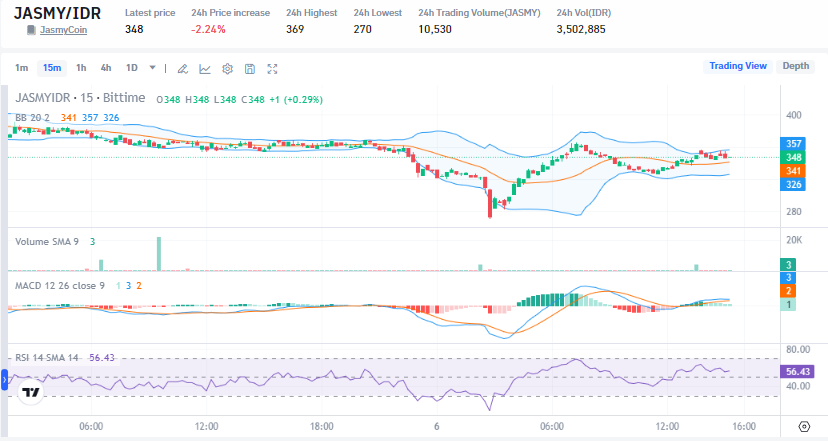Select the 1m timeframe
The image size is (828, 441).
(x=22, y=68)
